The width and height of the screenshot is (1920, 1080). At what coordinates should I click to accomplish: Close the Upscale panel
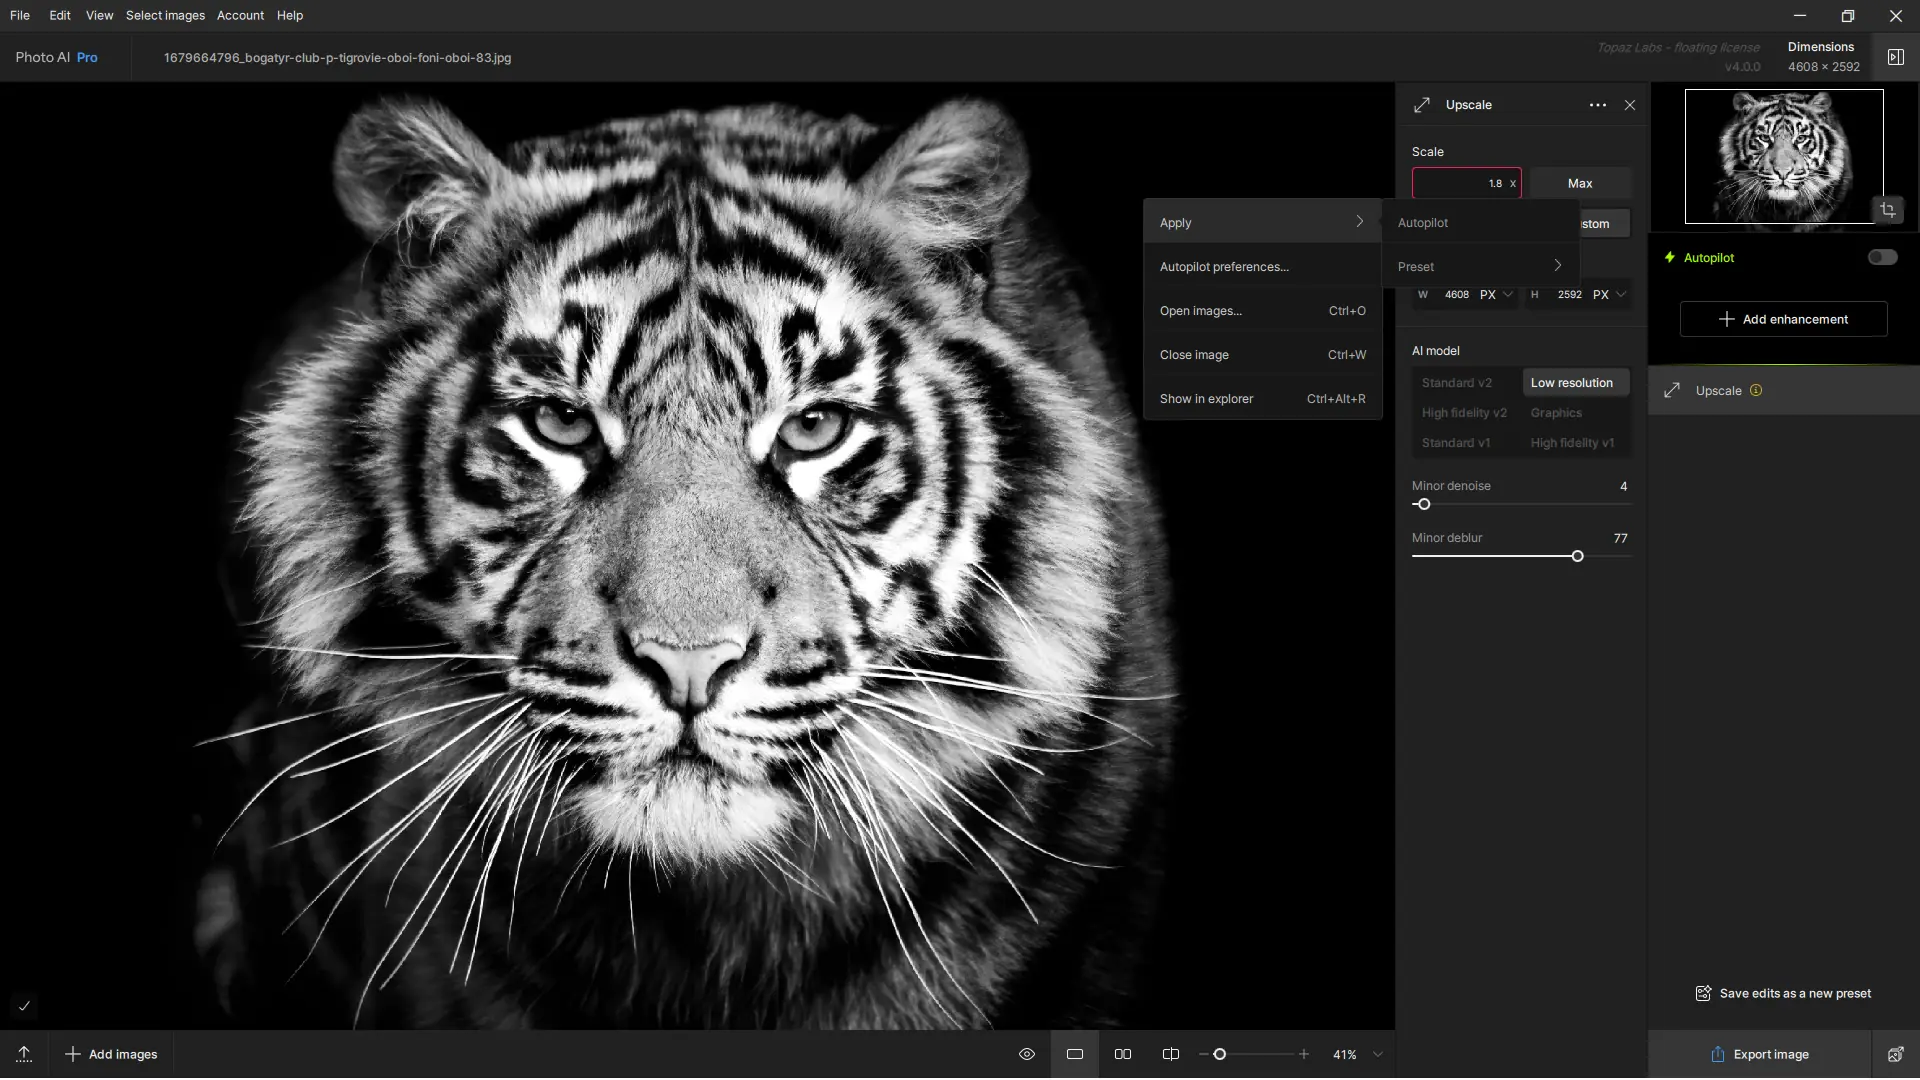tap(1630, 105)
